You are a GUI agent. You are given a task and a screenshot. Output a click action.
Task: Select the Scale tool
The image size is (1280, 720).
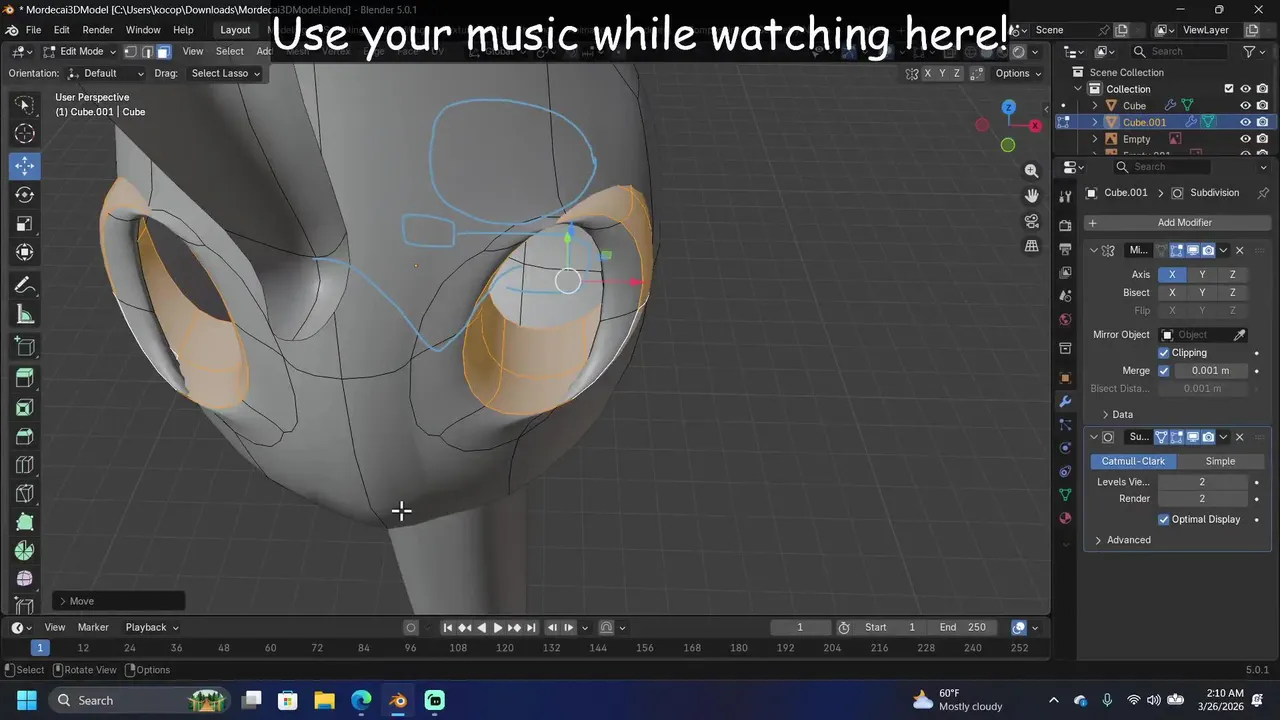tap(25, 224)
